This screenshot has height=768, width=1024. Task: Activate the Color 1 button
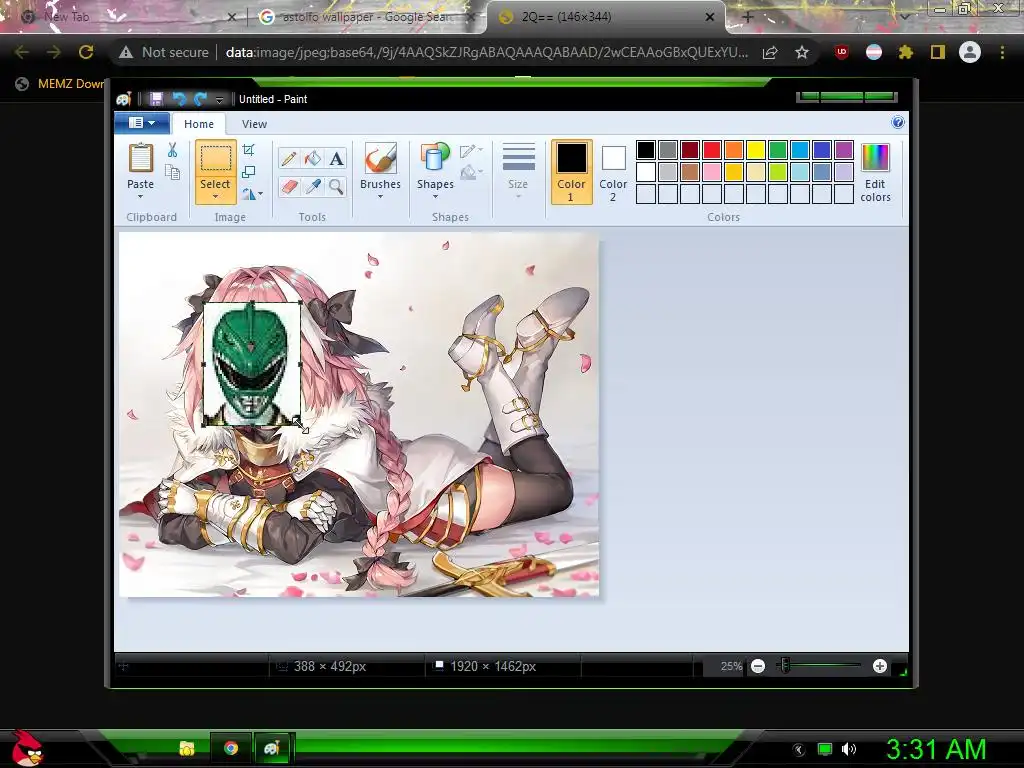coord(571,172)
